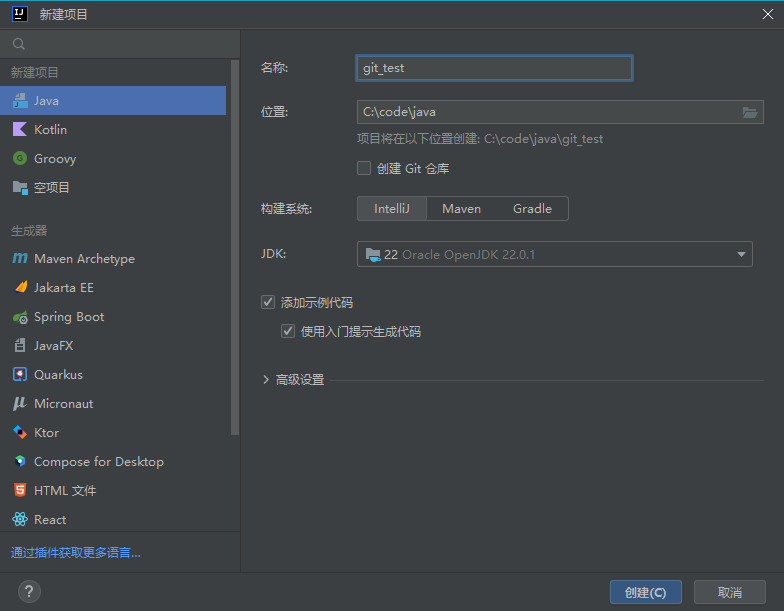
Task: Click the Java project type icon
Action: pos(20,100)
